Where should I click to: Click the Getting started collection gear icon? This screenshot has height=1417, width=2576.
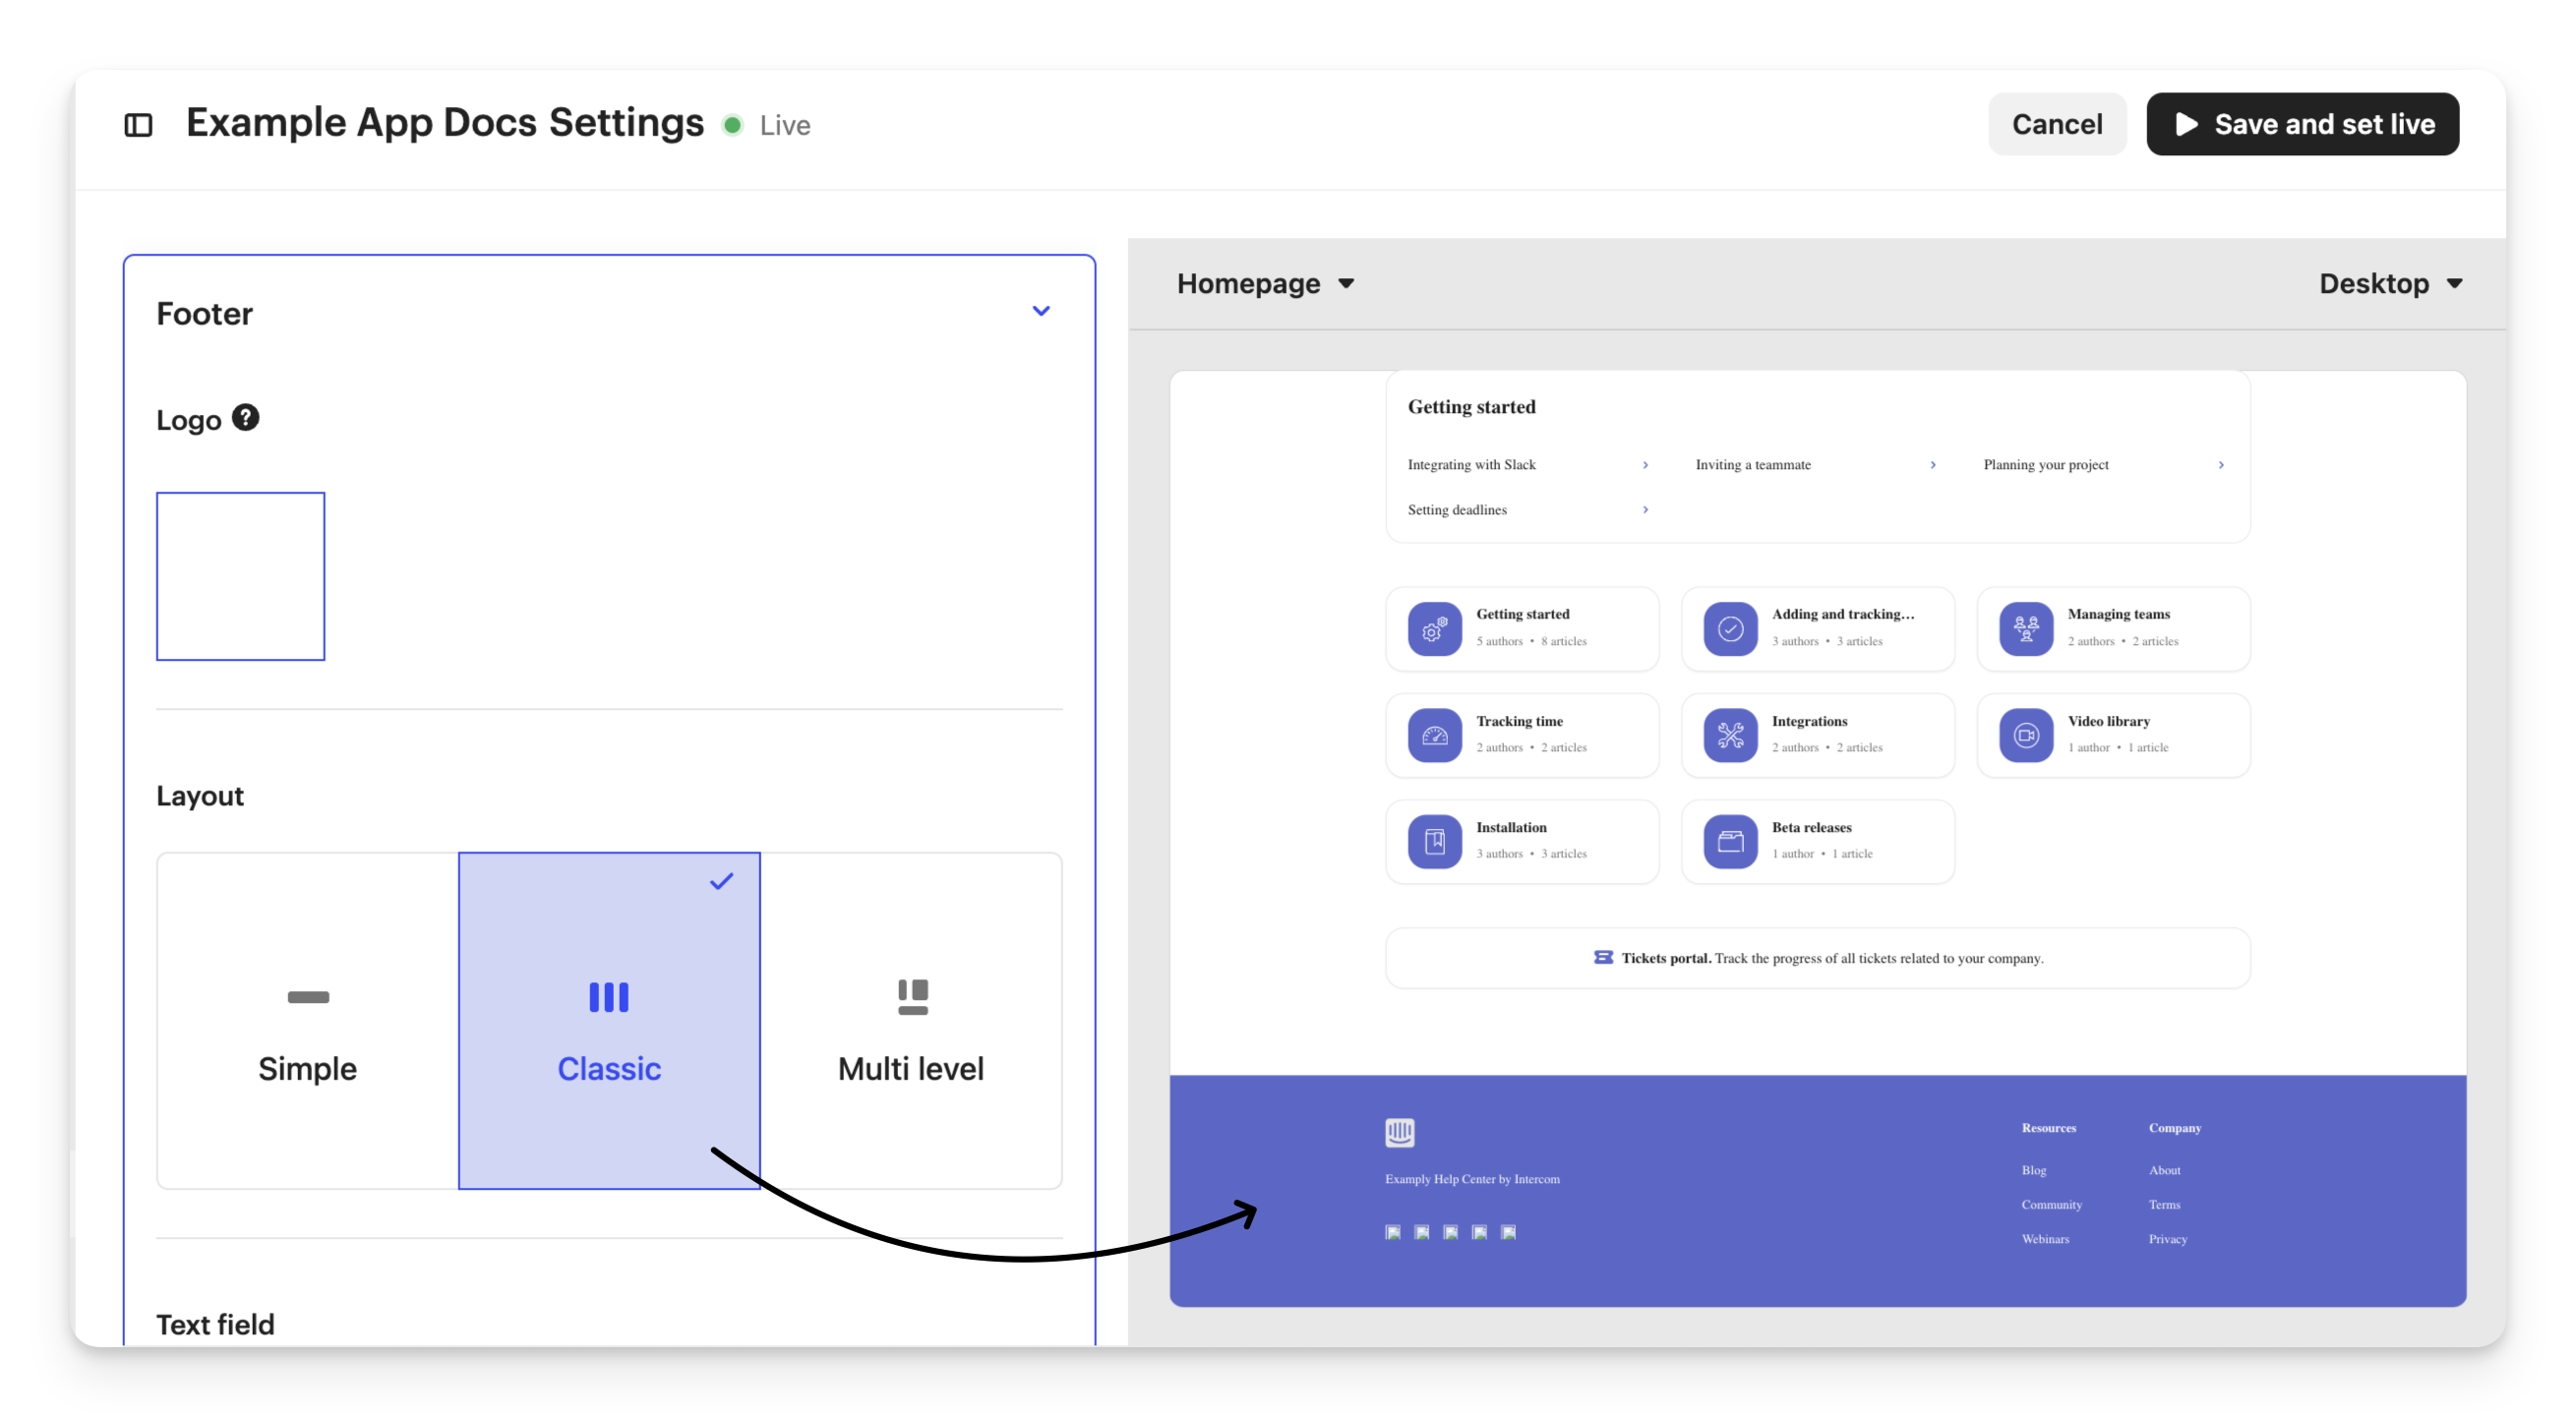[x=1434, y=629]
